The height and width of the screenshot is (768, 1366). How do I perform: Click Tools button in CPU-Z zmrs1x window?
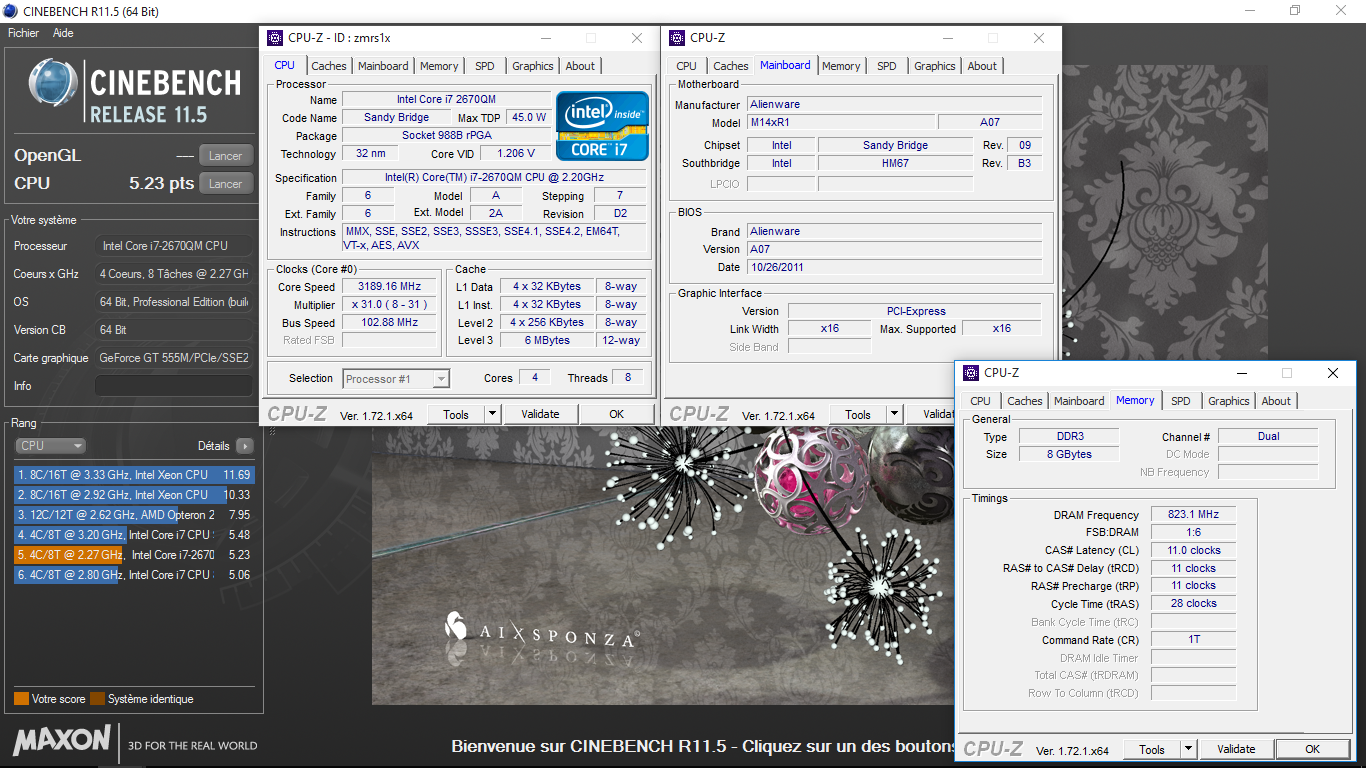456,414
